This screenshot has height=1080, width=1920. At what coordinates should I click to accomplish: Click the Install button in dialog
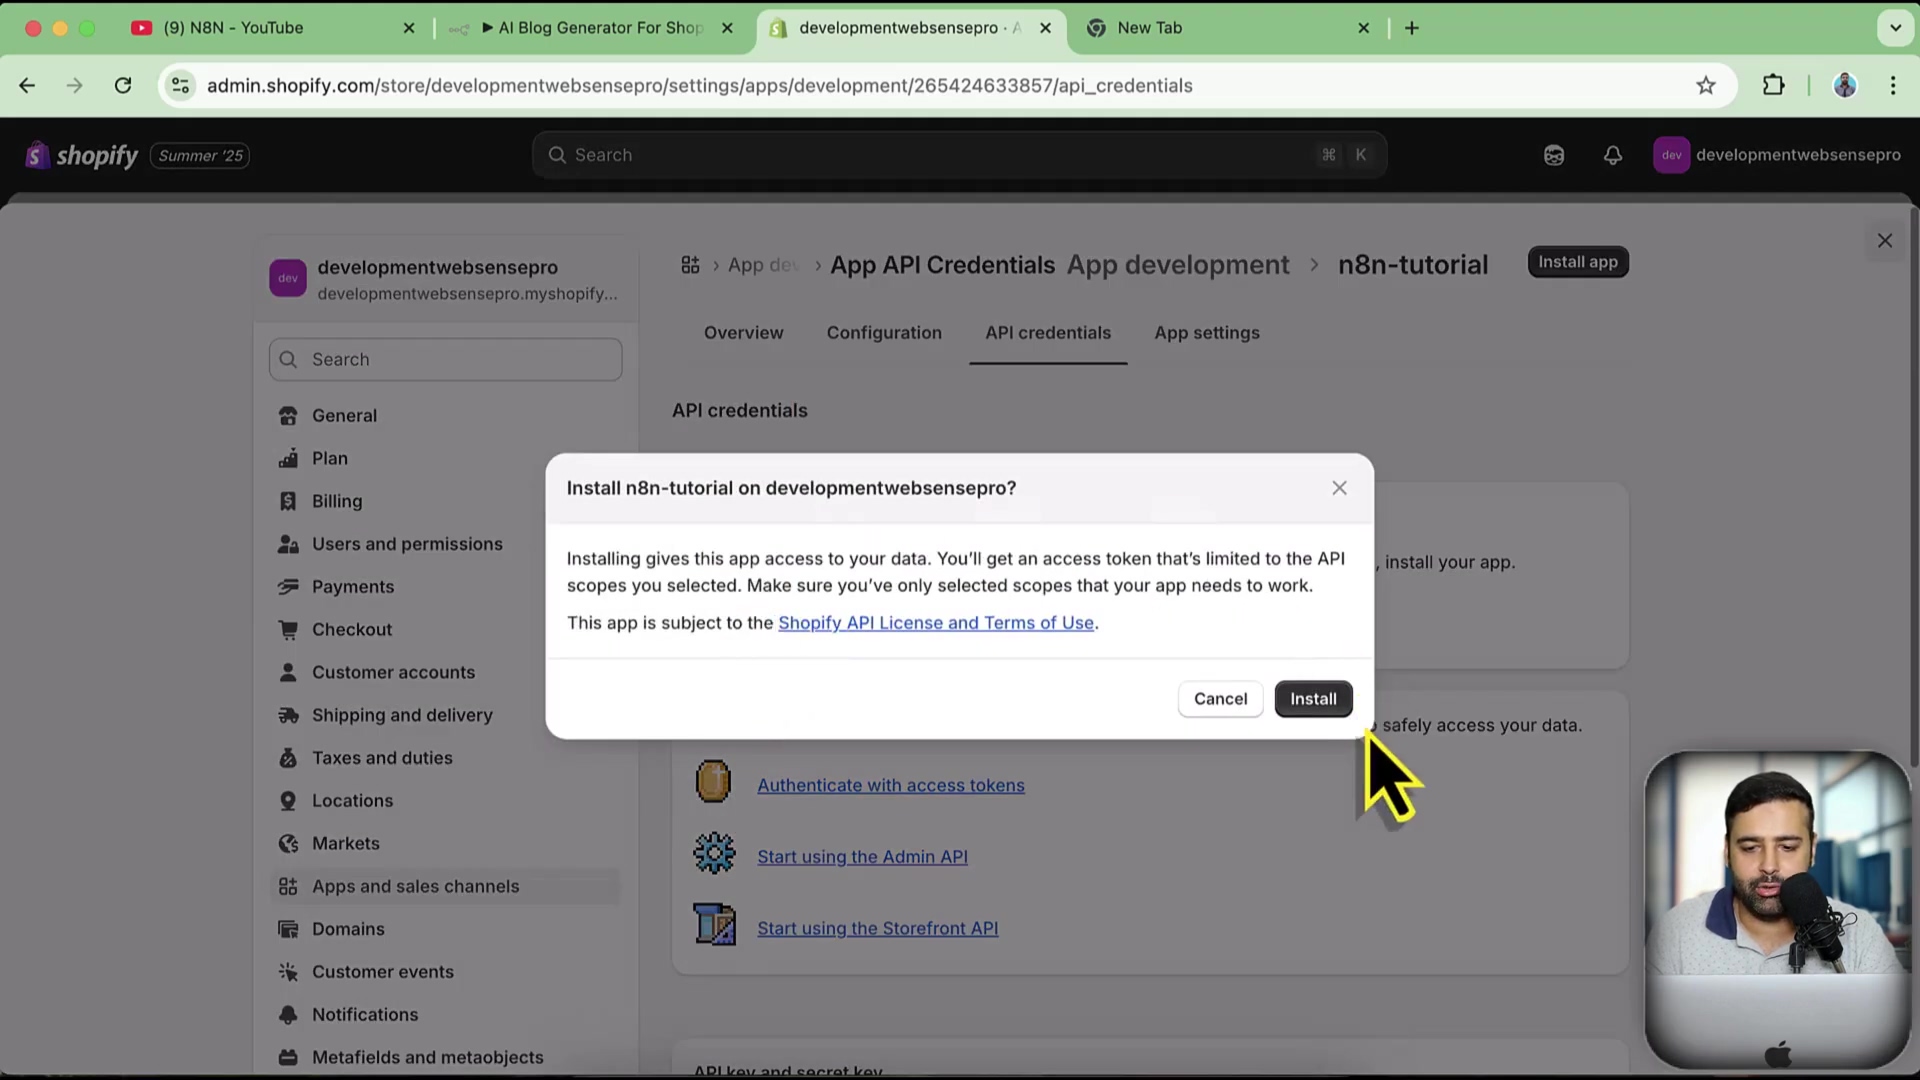click(1312, 699)
